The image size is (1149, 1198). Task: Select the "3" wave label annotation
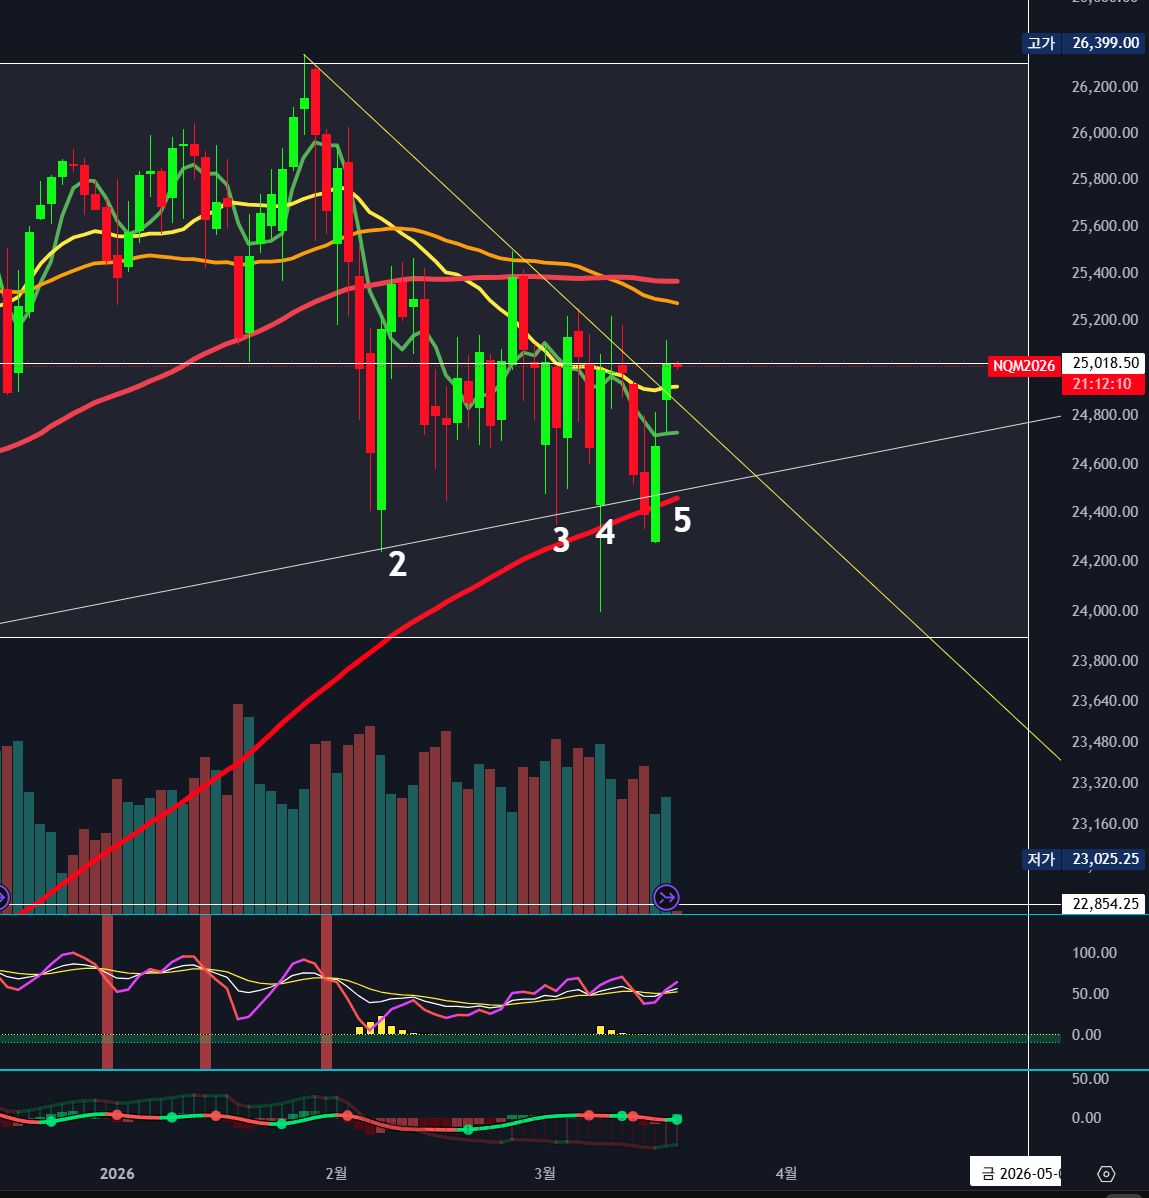561,540
